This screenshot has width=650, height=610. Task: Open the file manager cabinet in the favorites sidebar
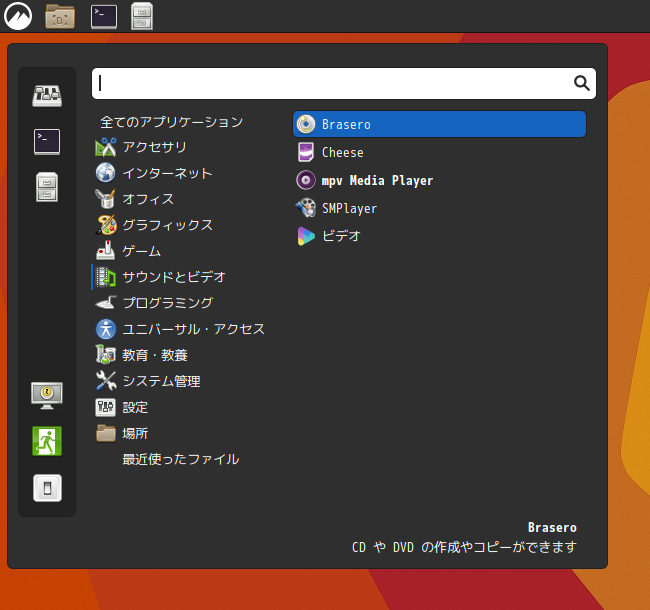click(47, 187)
